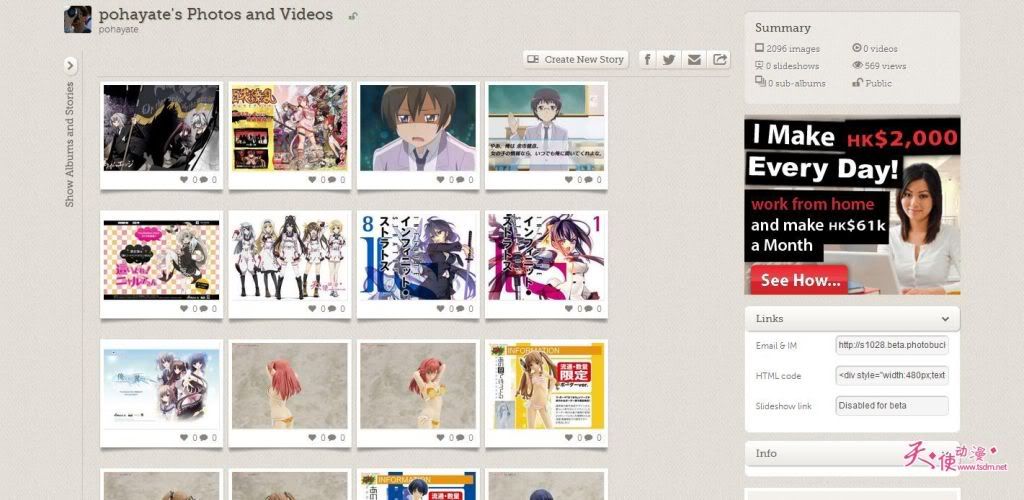Open the share arrow icon
Image resolution: width=1024 pixels, height=500 pixels.
(x=719, y=59)
